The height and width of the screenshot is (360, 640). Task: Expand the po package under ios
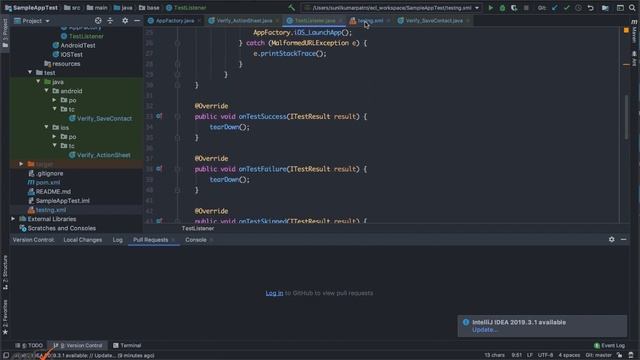(54, 136)
